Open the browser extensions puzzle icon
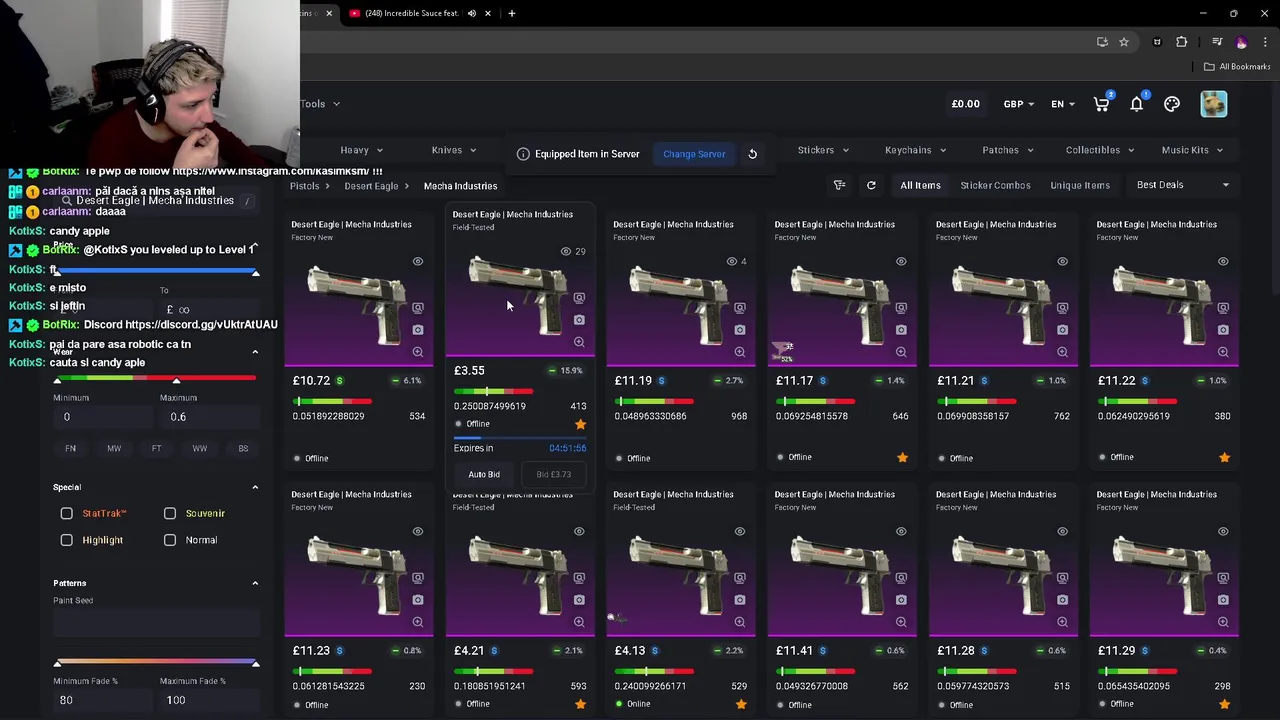 [1182, 42]
